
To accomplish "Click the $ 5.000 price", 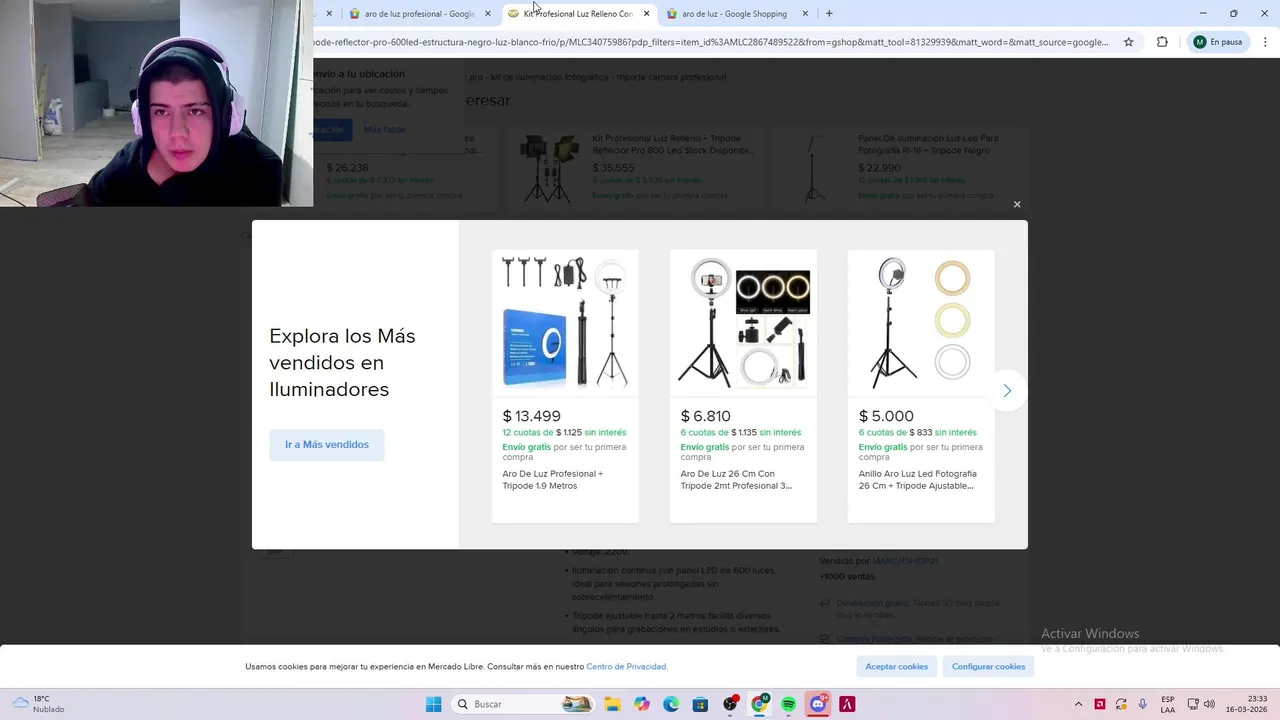I will pos(886,416).
